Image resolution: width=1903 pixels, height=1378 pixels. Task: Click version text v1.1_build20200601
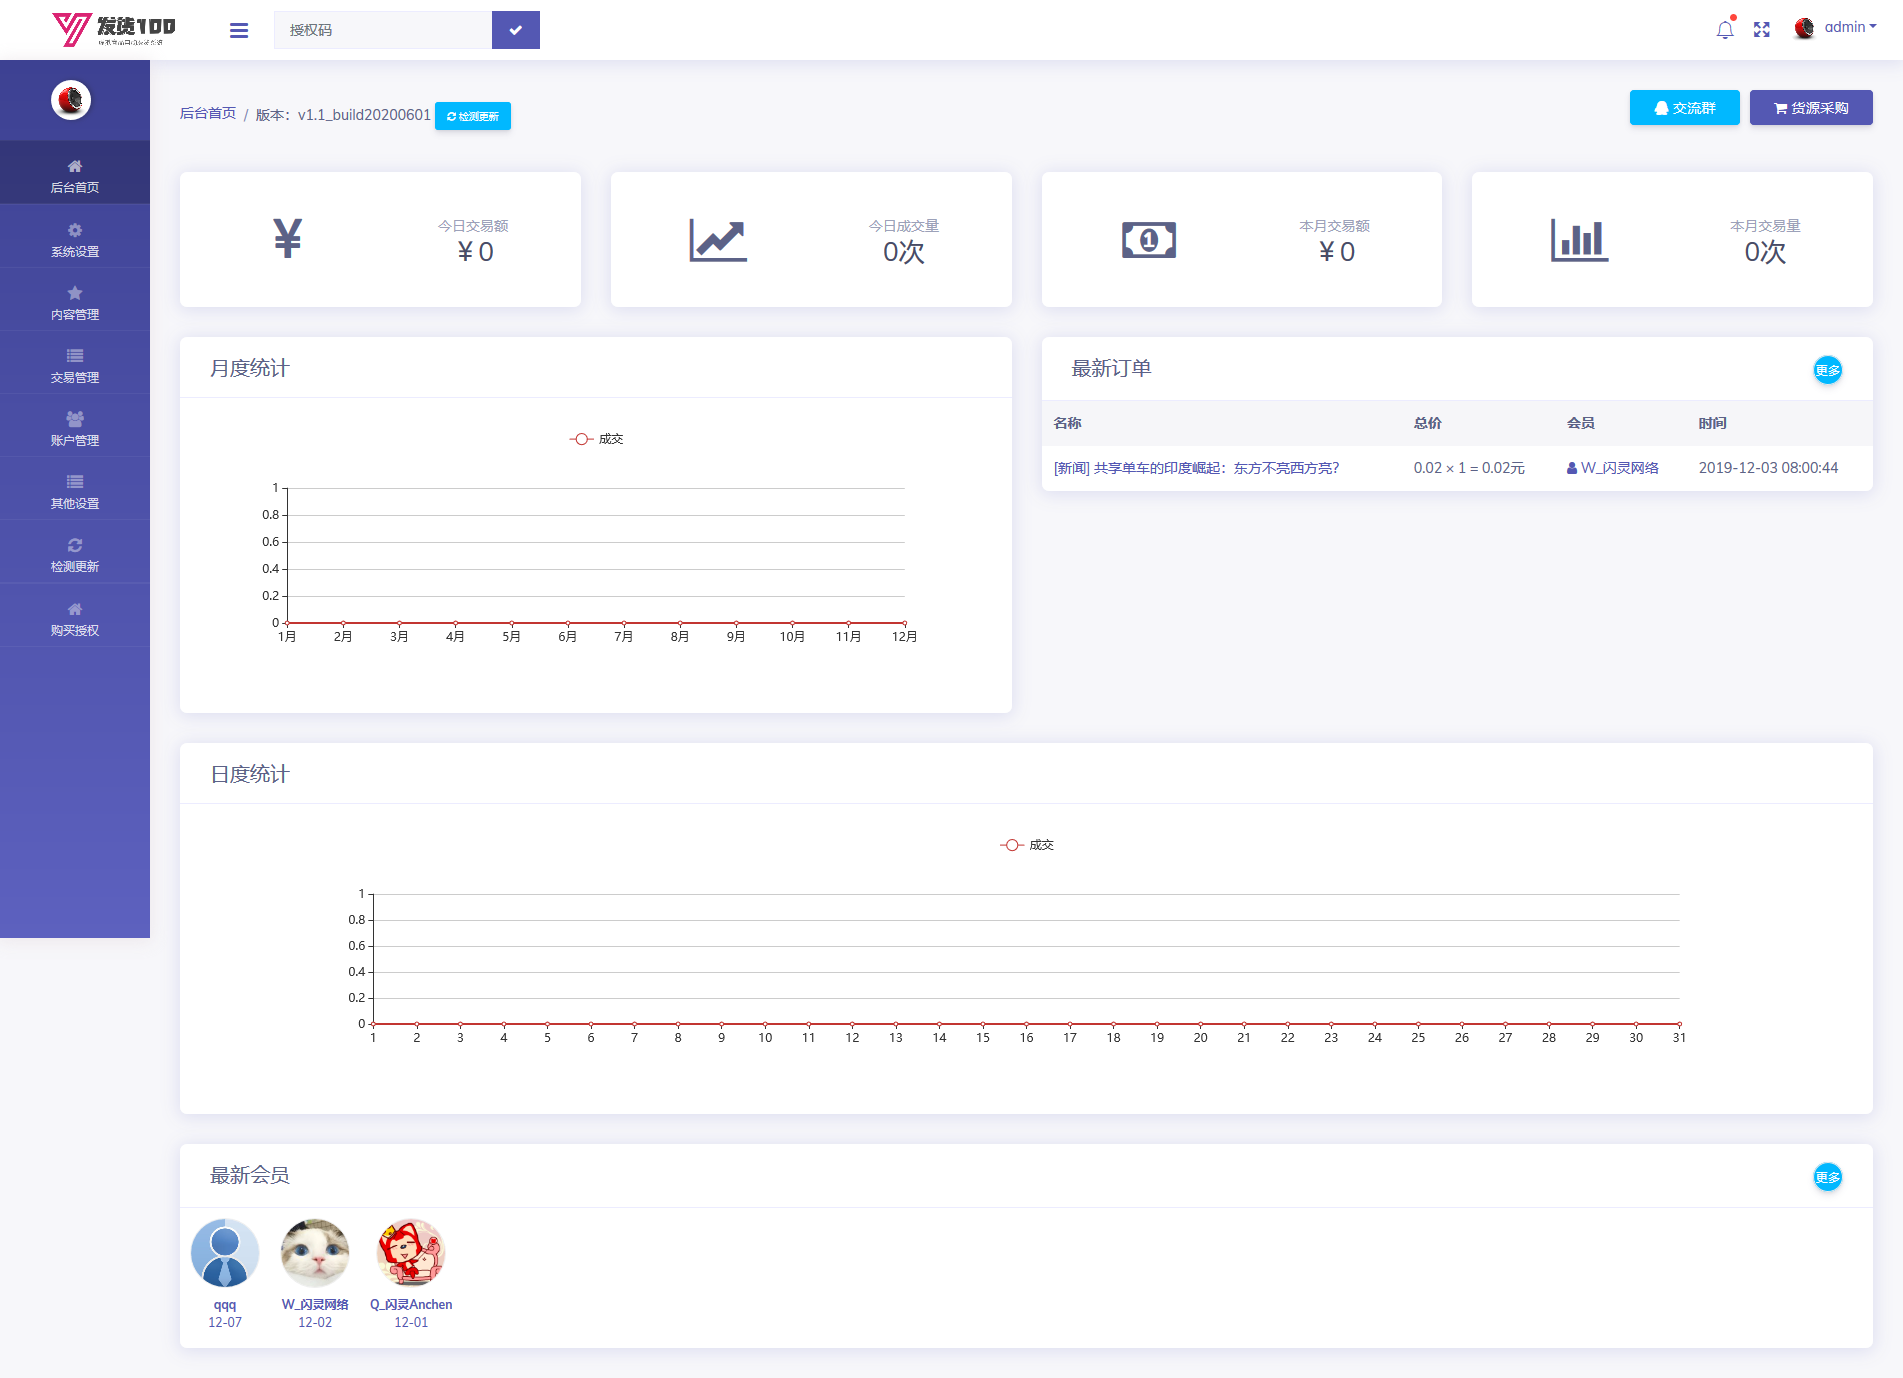point(364,115)
